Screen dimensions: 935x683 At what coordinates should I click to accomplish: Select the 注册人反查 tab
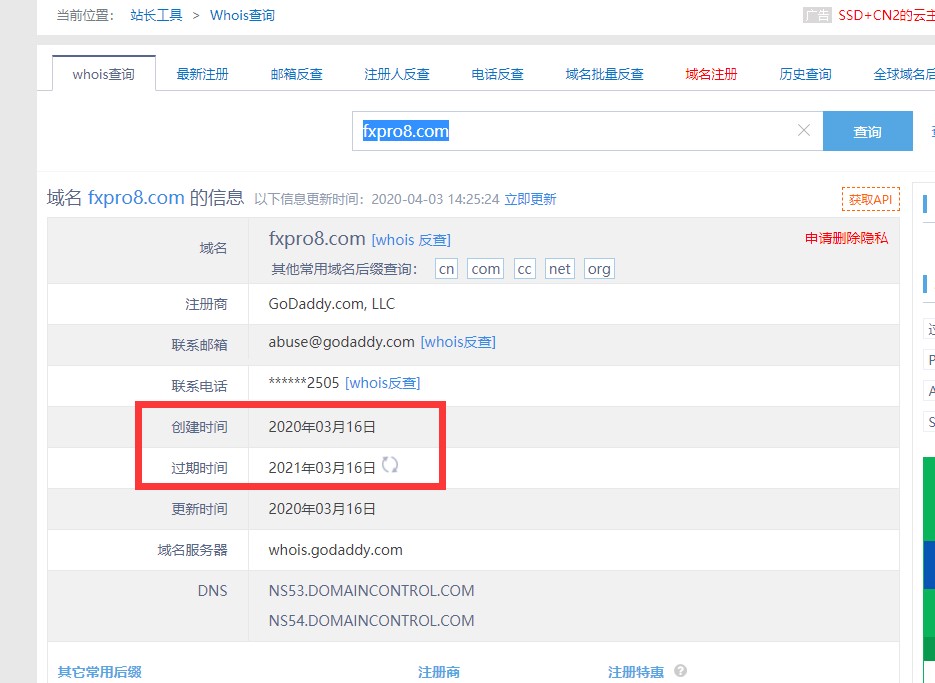(397, 74)
